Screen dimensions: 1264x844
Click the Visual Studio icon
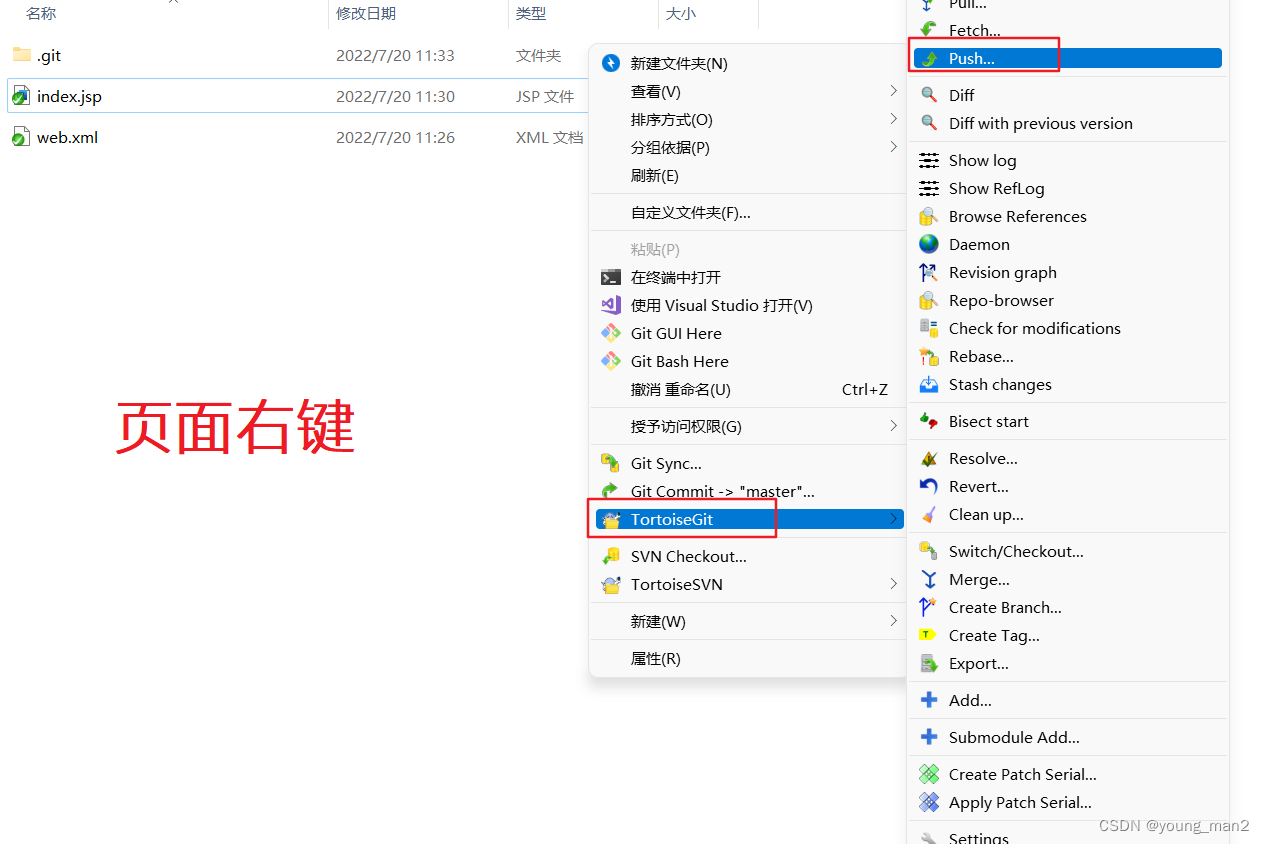(611, 305)
